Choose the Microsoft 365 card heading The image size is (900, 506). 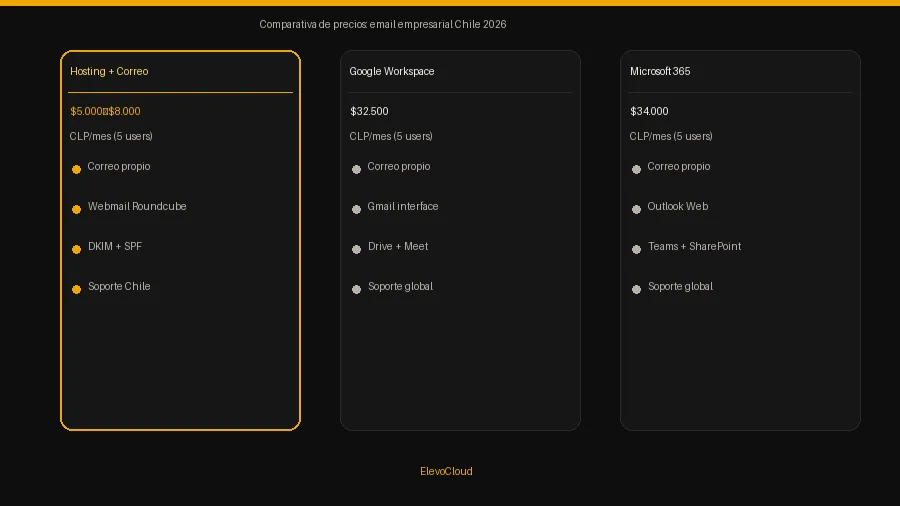660,71
